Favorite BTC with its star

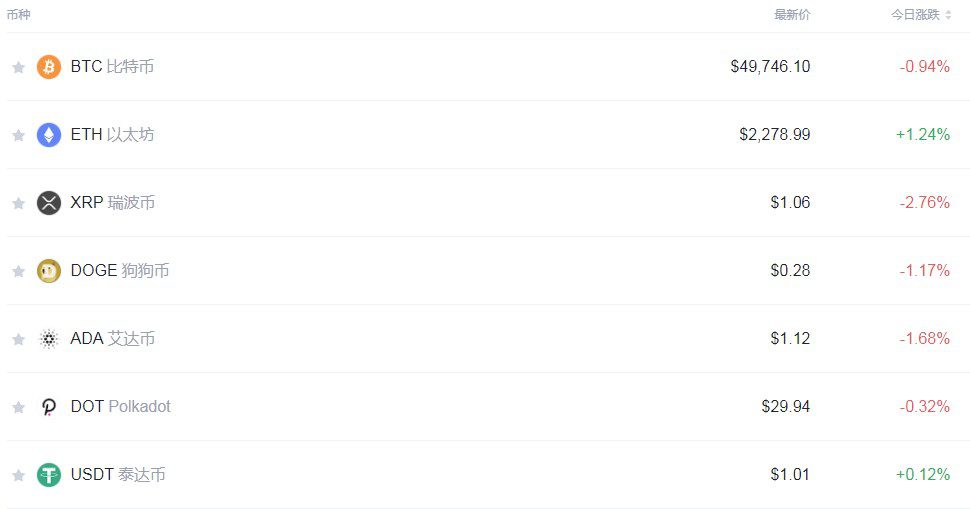[x=18, y=67]
